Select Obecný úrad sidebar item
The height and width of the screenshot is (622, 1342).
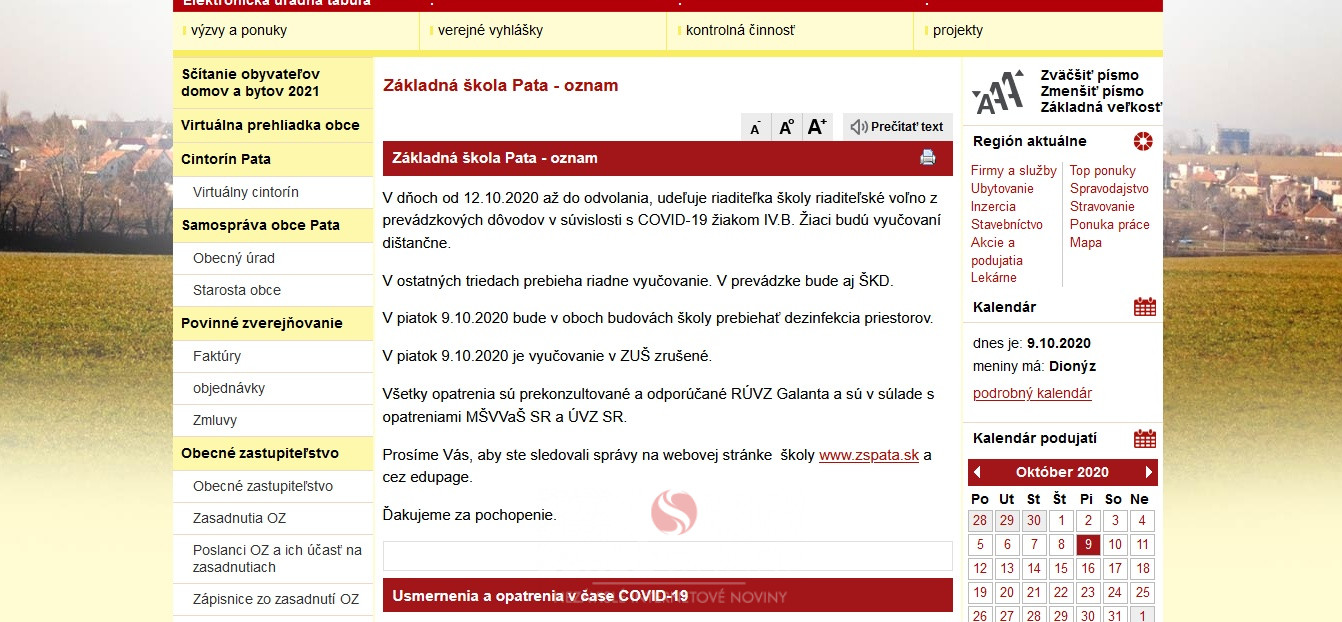(273, 258)
